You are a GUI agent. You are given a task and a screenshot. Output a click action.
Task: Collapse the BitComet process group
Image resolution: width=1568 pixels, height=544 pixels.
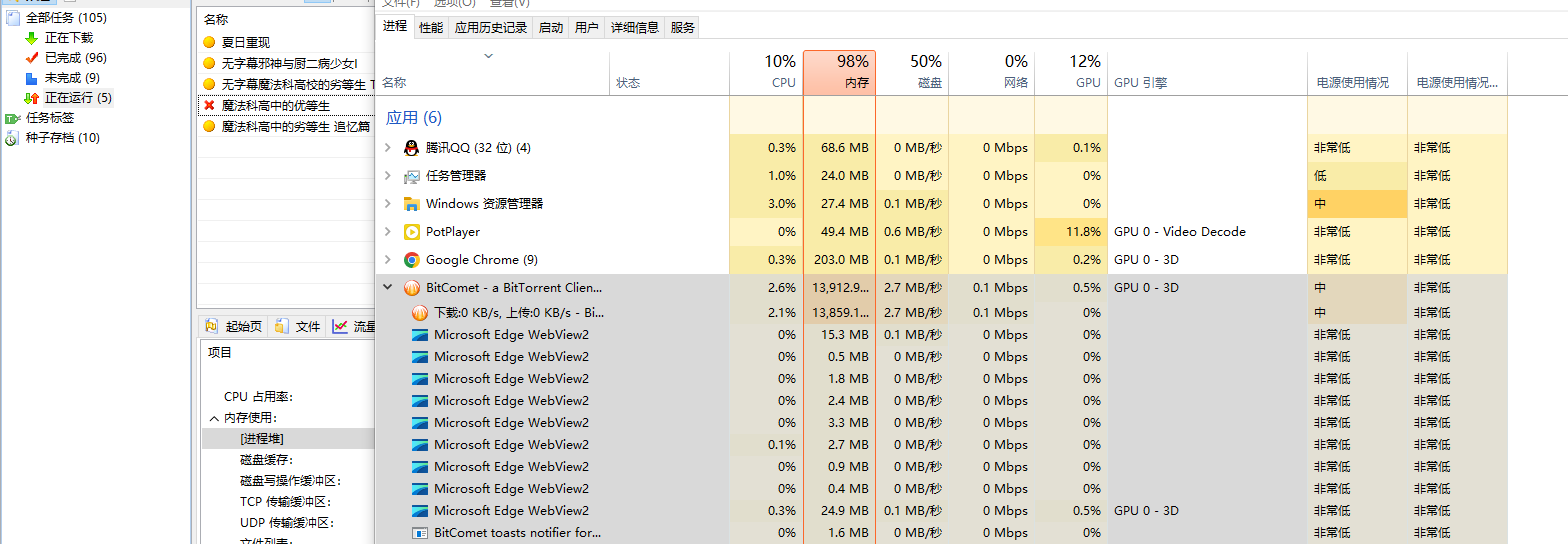pyautogui.click(x=388, y=288)
